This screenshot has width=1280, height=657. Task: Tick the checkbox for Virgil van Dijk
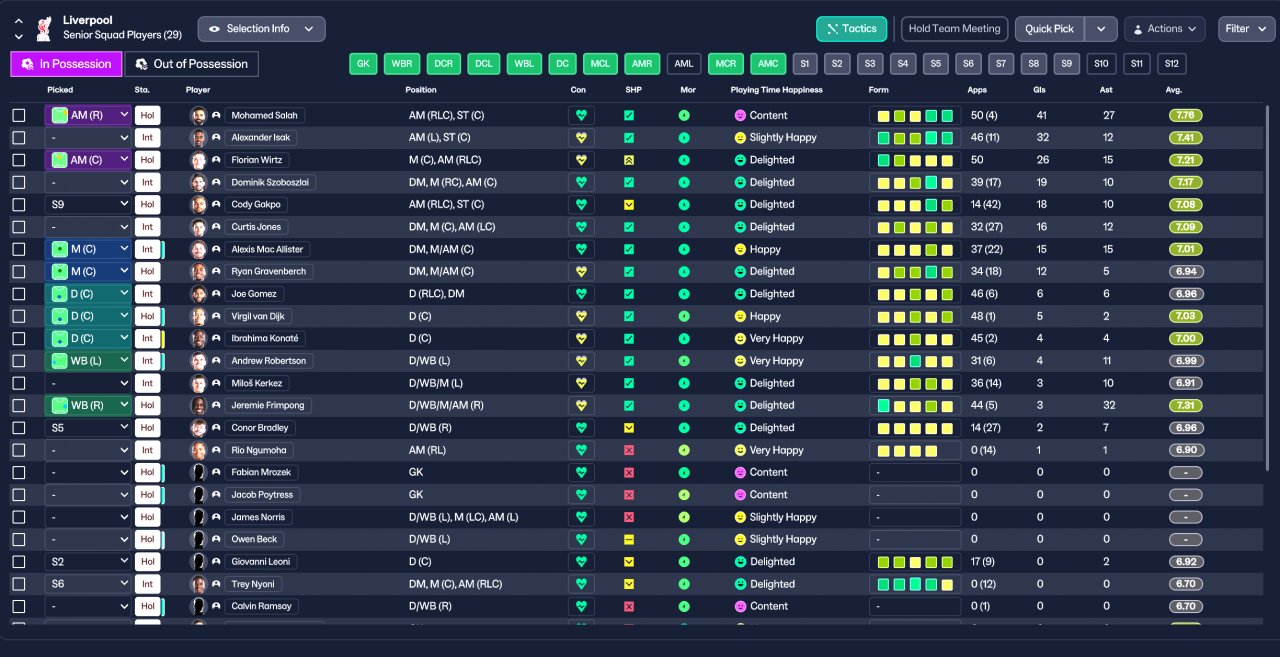point(19,316)
